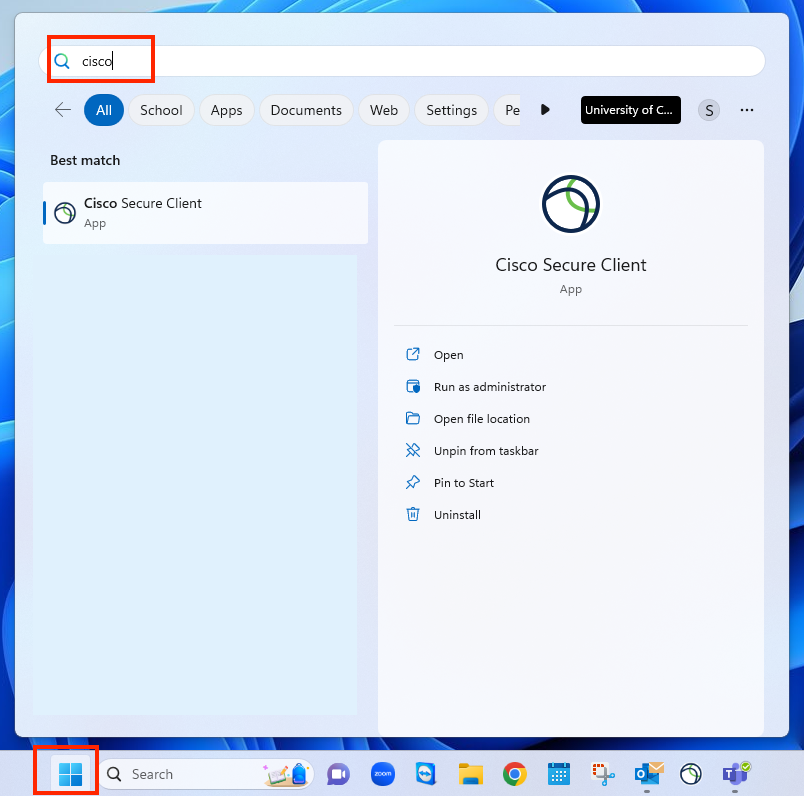Choose Open file location
The image size is (804, 796).
(x=481, y=419)
